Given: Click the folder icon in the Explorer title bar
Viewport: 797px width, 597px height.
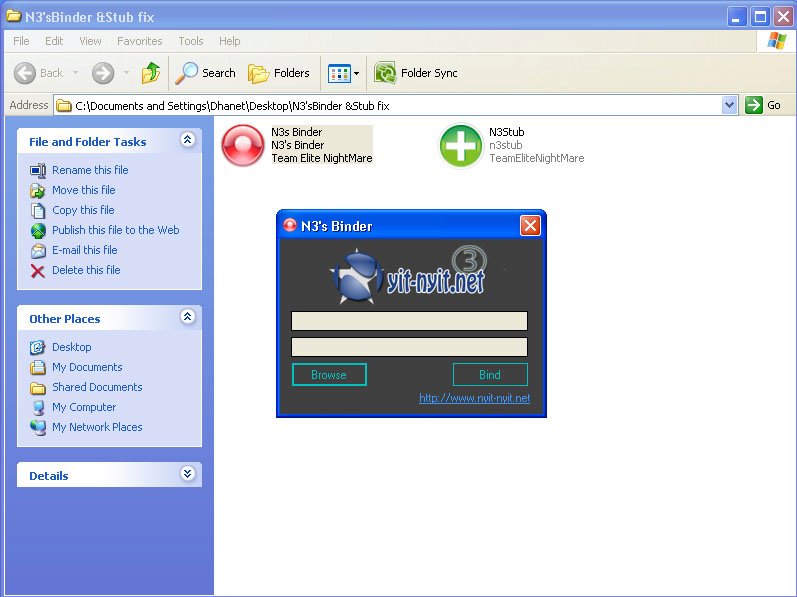Looking at the screenshot, I should [x=14, y=16].
